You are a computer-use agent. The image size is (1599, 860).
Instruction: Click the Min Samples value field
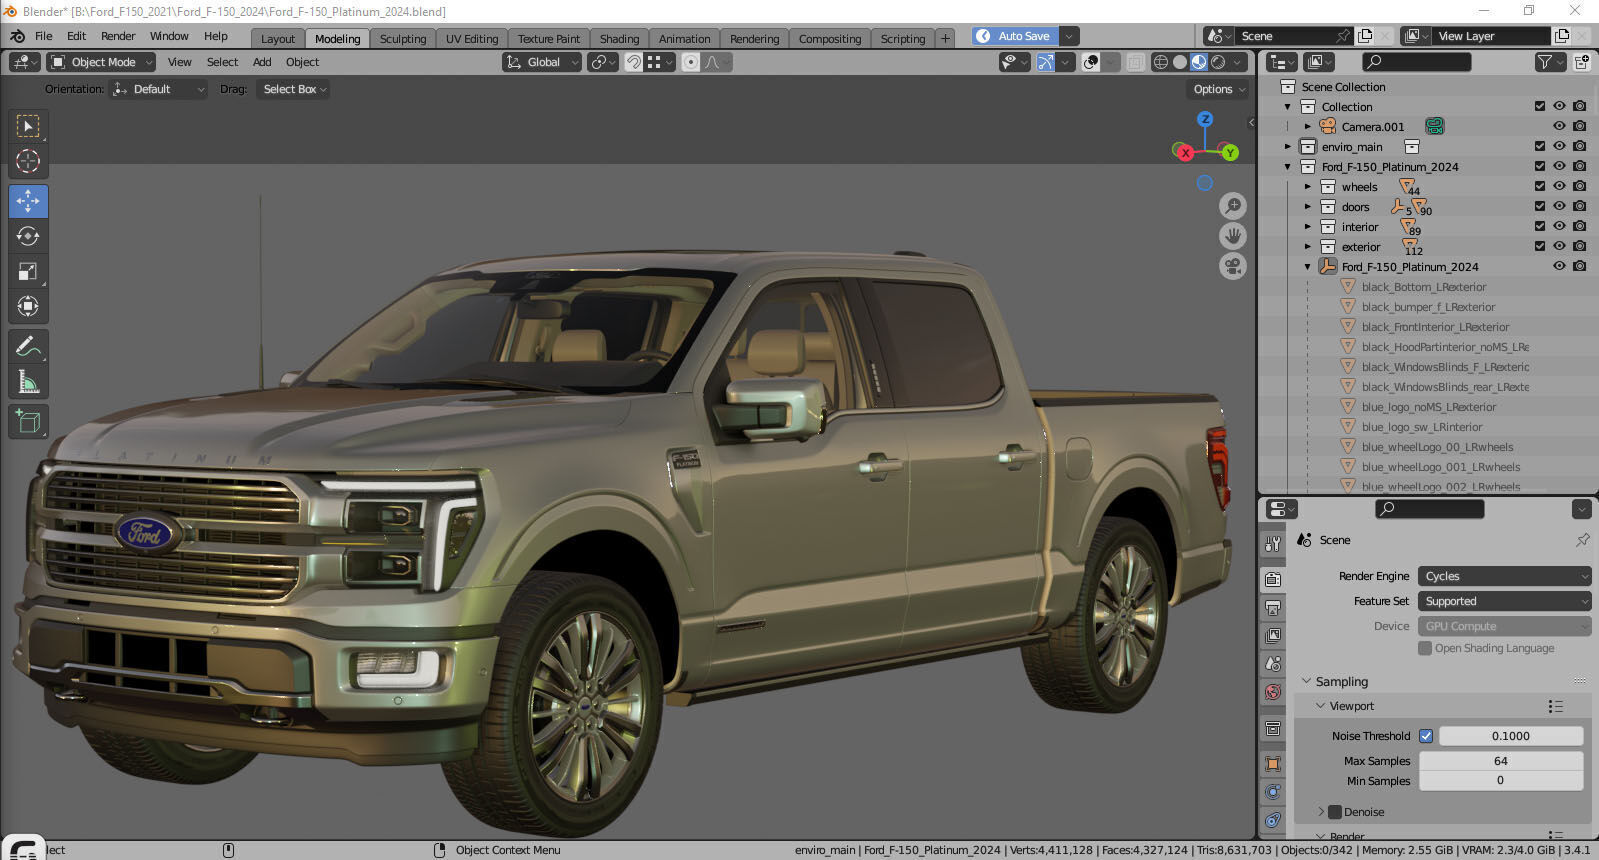tap(1501, 781)
